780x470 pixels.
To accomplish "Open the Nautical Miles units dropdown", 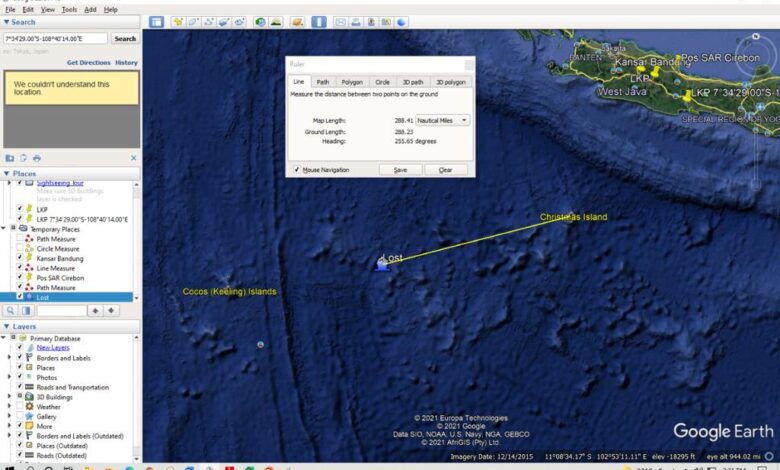I will 442,120.
